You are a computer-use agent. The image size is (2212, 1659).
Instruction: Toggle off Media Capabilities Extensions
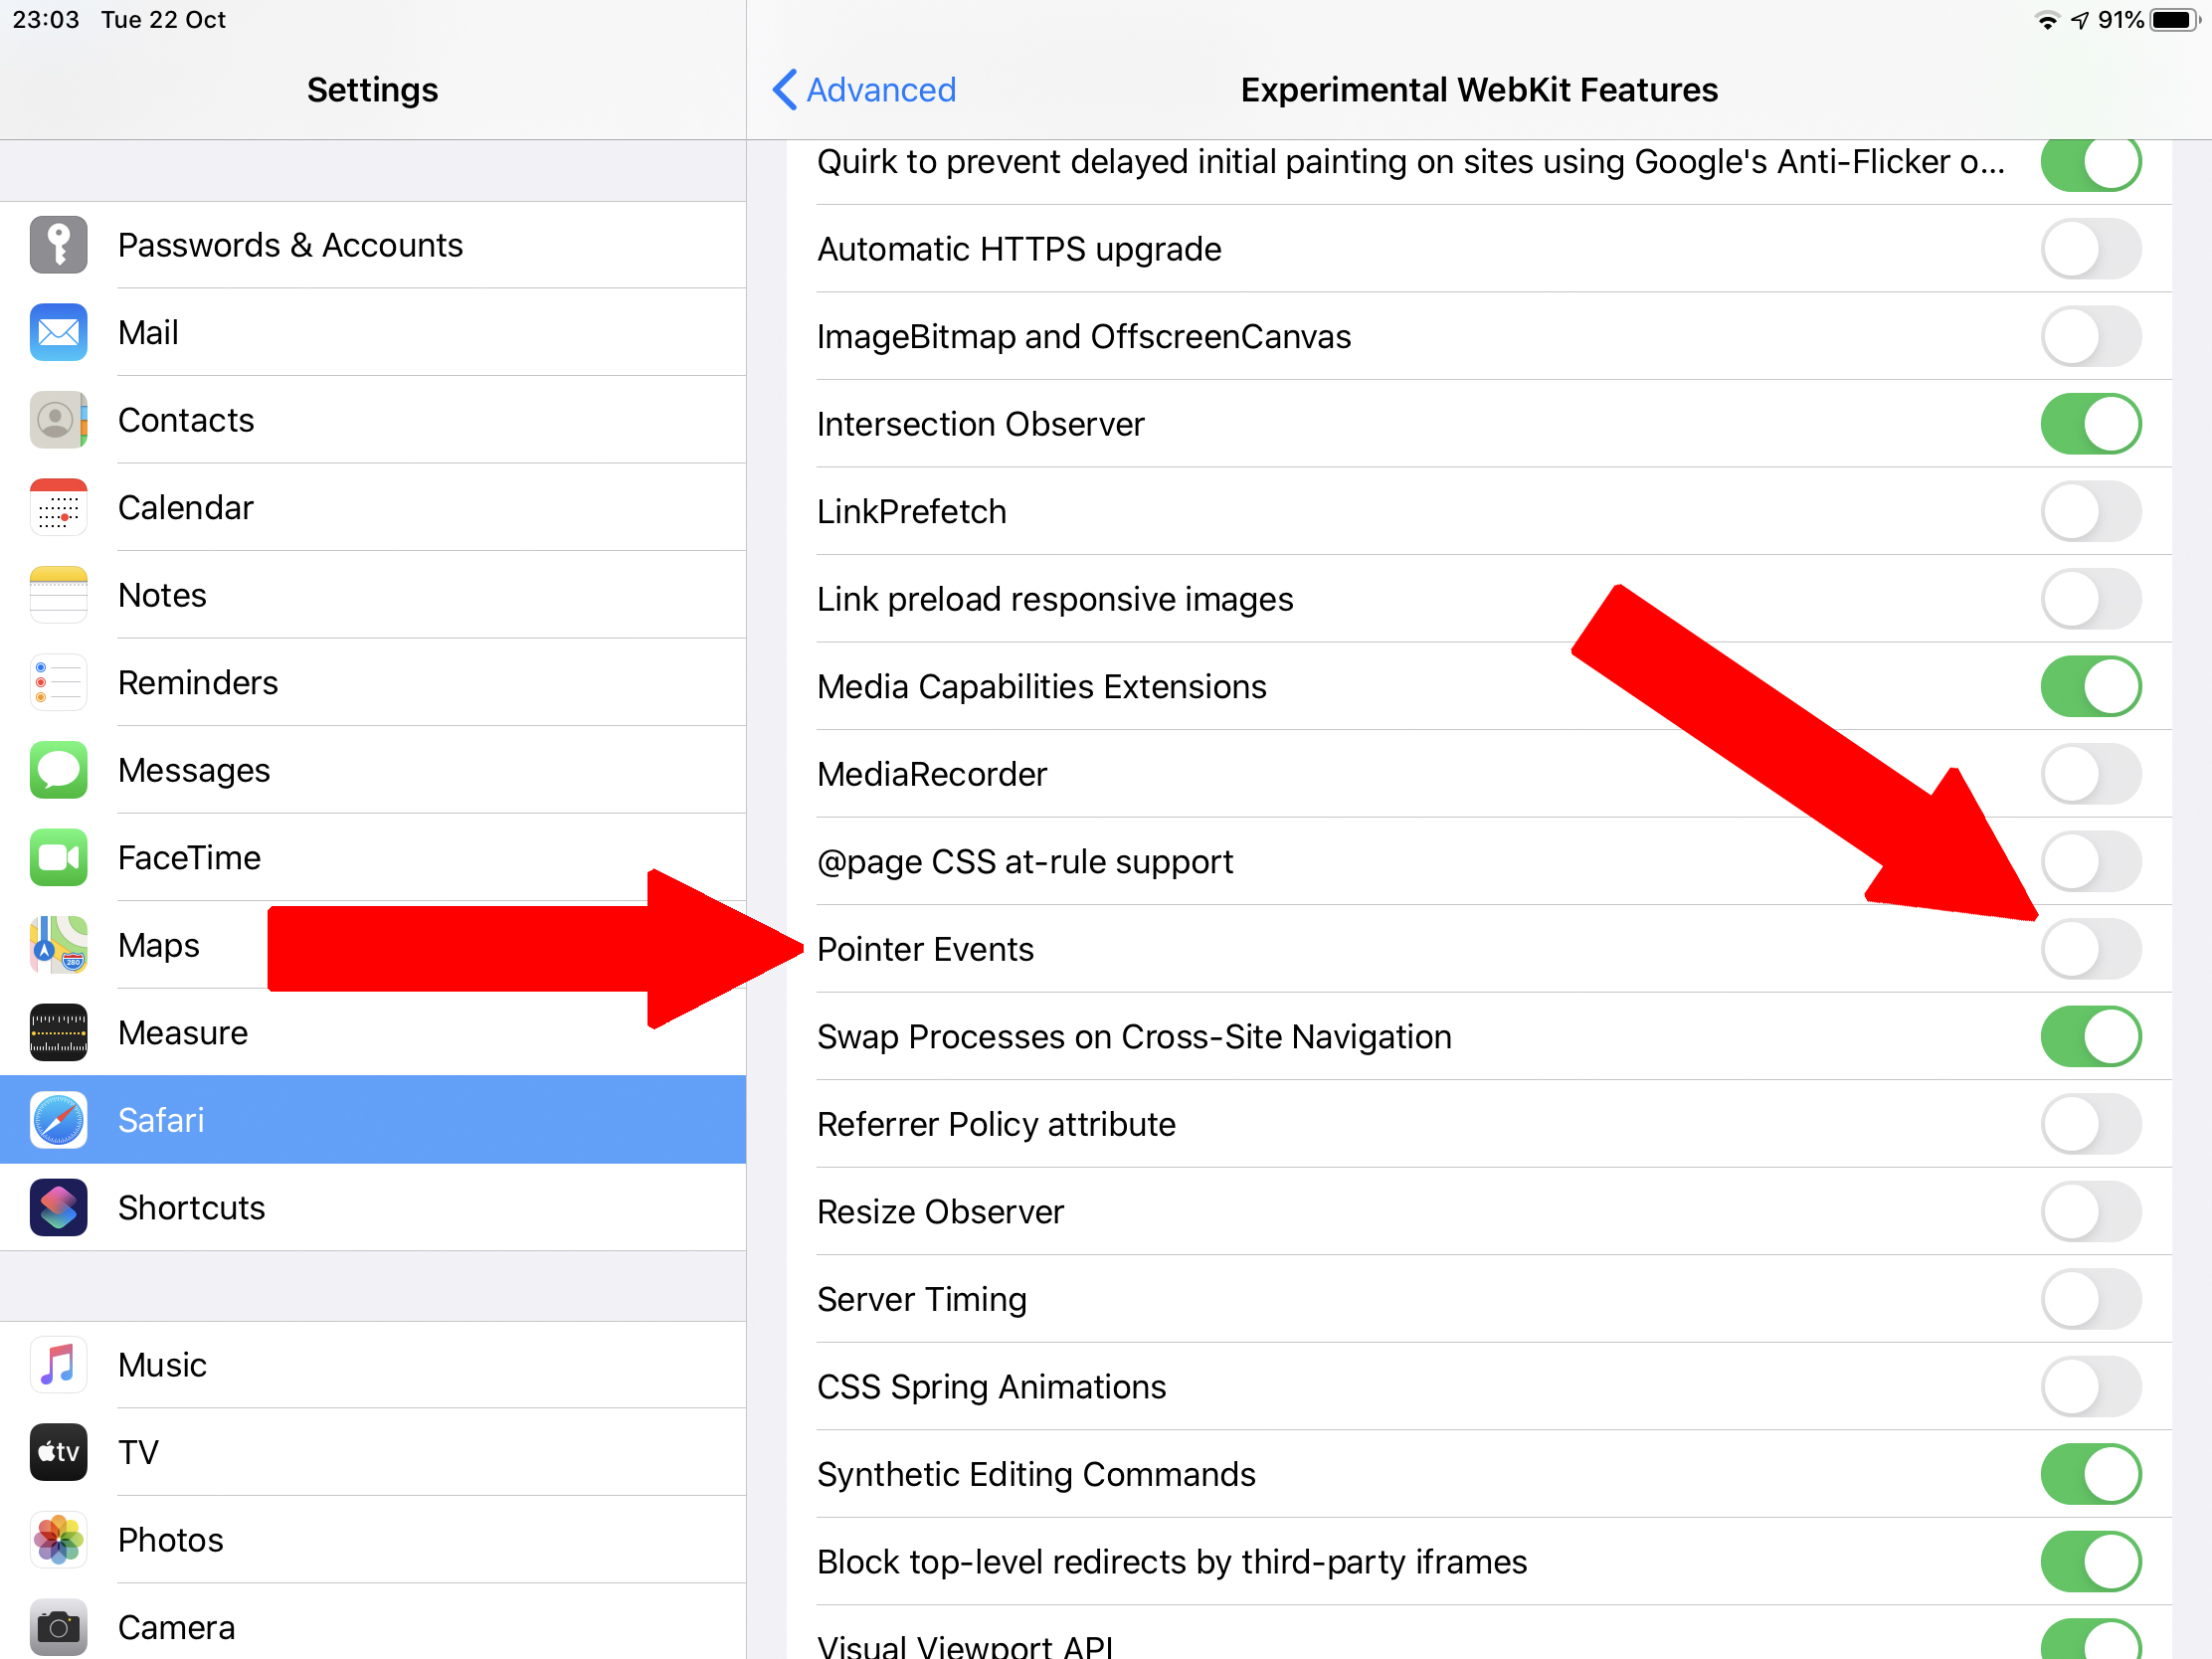tap(2090, 687)
